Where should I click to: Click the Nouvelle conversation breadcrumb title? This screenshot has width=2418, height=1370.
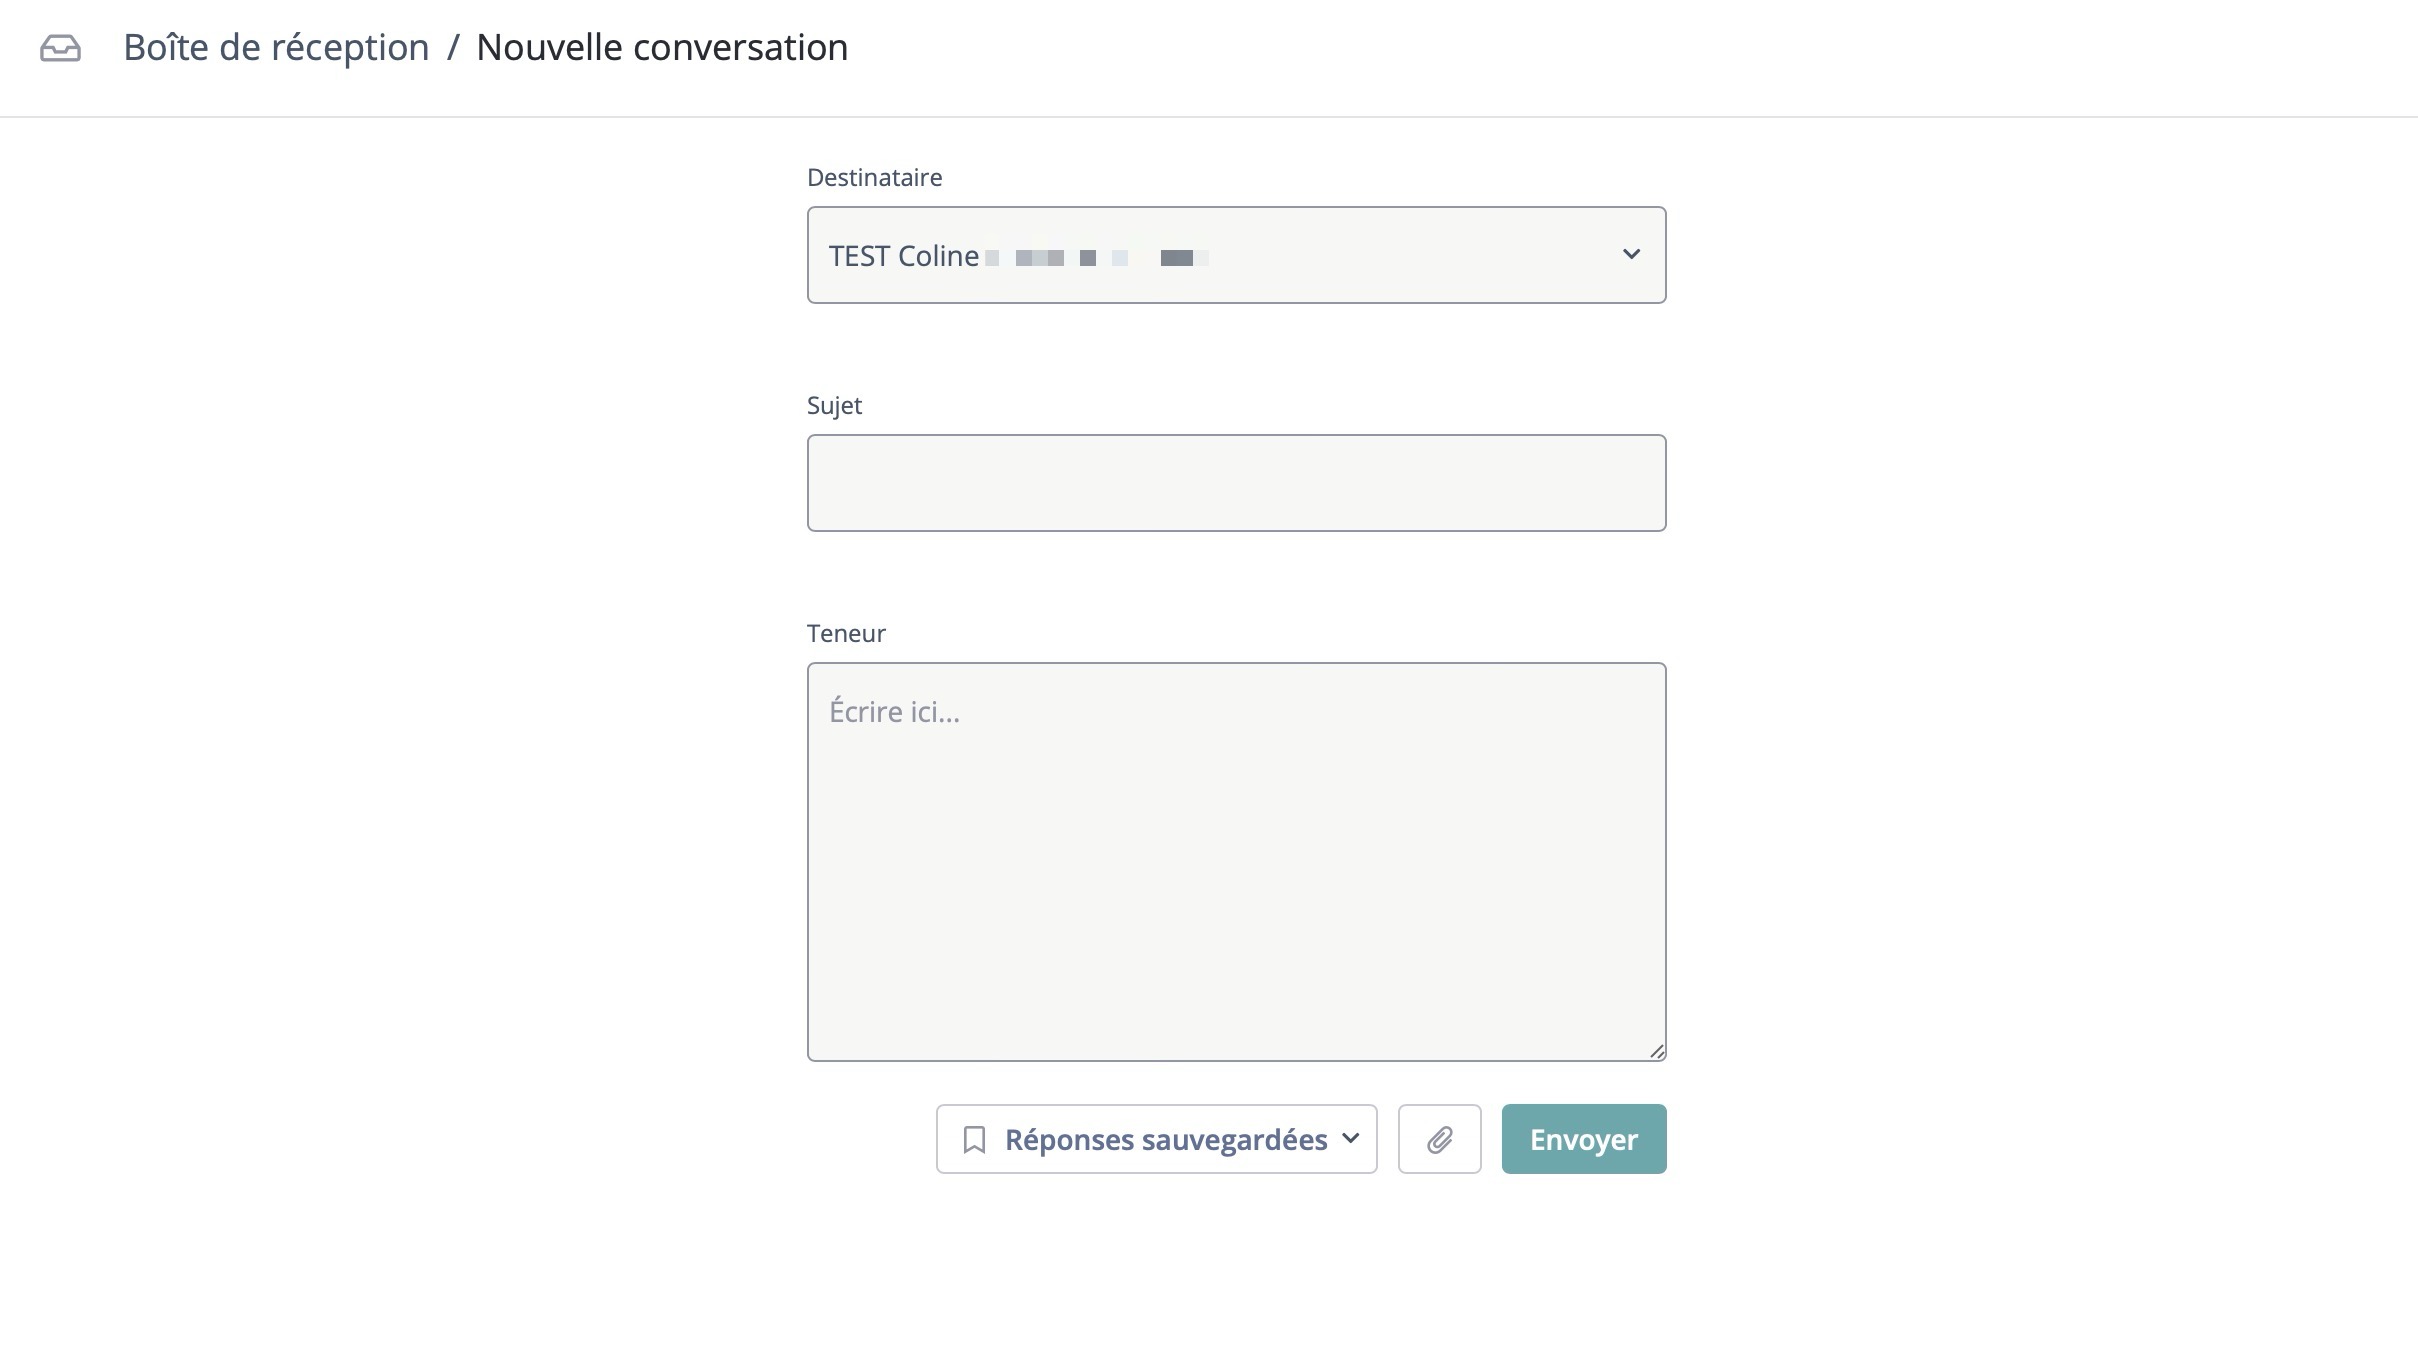click(x=662, y=48)
